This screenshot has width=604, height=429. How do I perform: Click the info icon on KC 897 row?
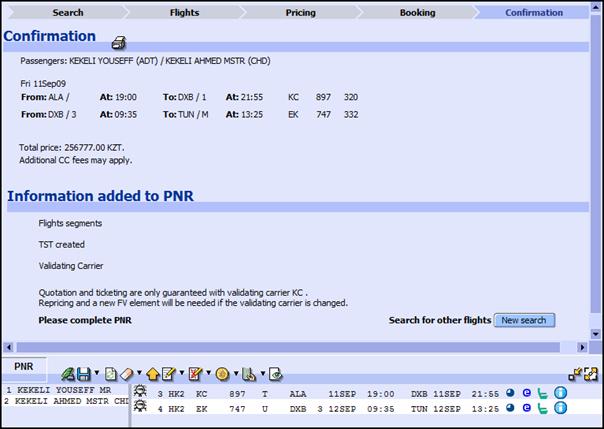[560, 393]
